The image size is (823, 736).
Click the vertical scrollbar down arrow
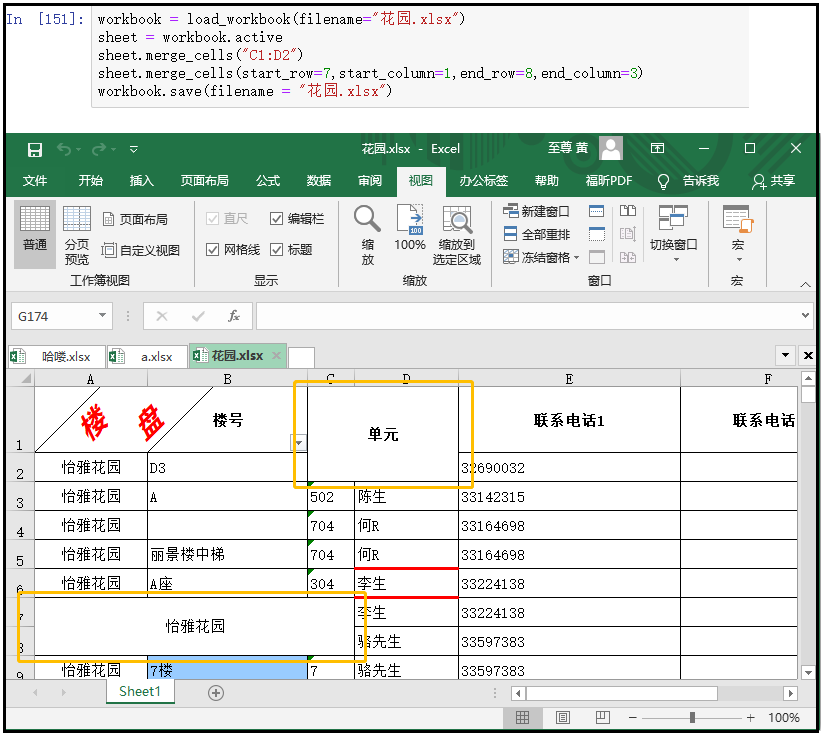pyautogui.click(x=808, y=672)
